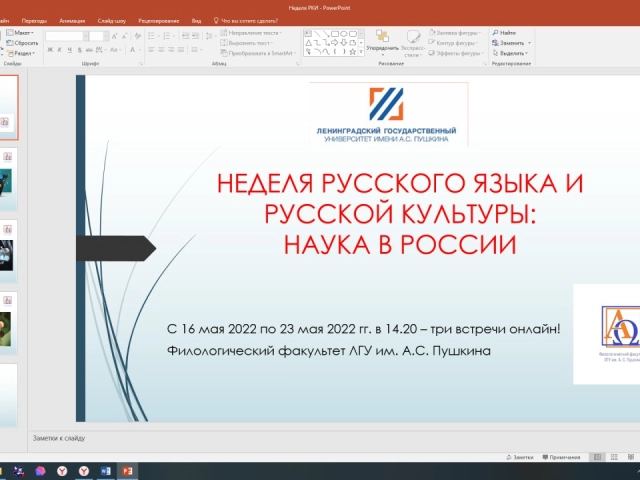This screenshot has height=480, width=640.
Task: Select the Right Arrow shape in gallery
Action: (335, 42)
